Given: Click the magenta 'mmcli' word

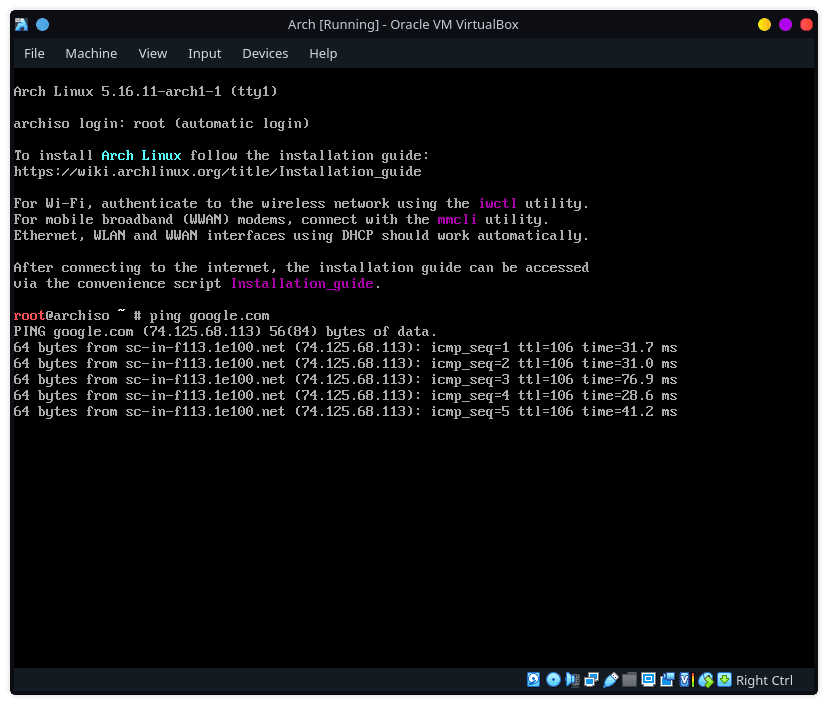Looking at the screenshot, I should 457,219.
